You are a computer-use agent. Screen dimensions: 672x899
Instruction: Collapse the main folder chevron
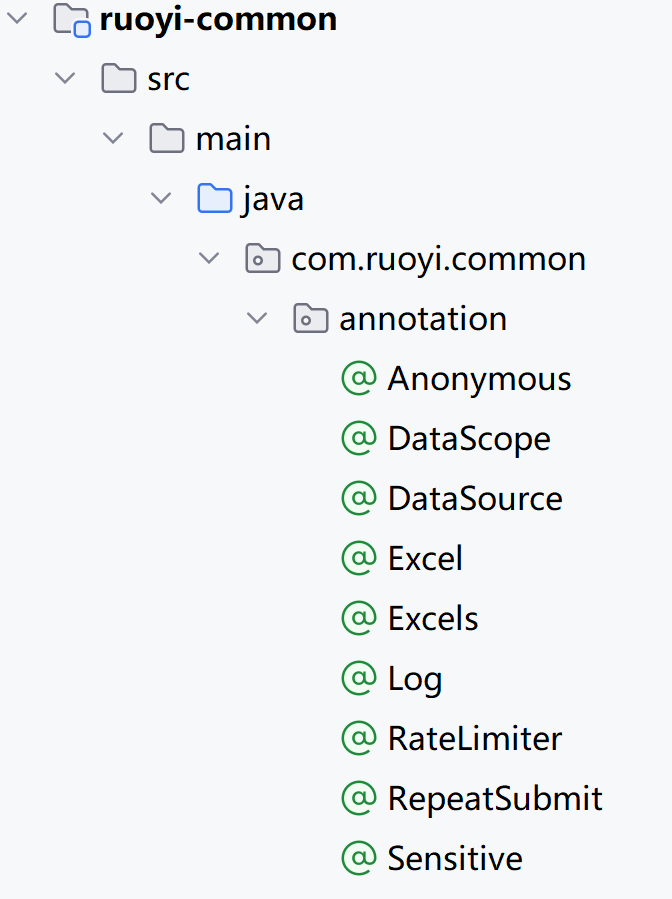(113, 138)
